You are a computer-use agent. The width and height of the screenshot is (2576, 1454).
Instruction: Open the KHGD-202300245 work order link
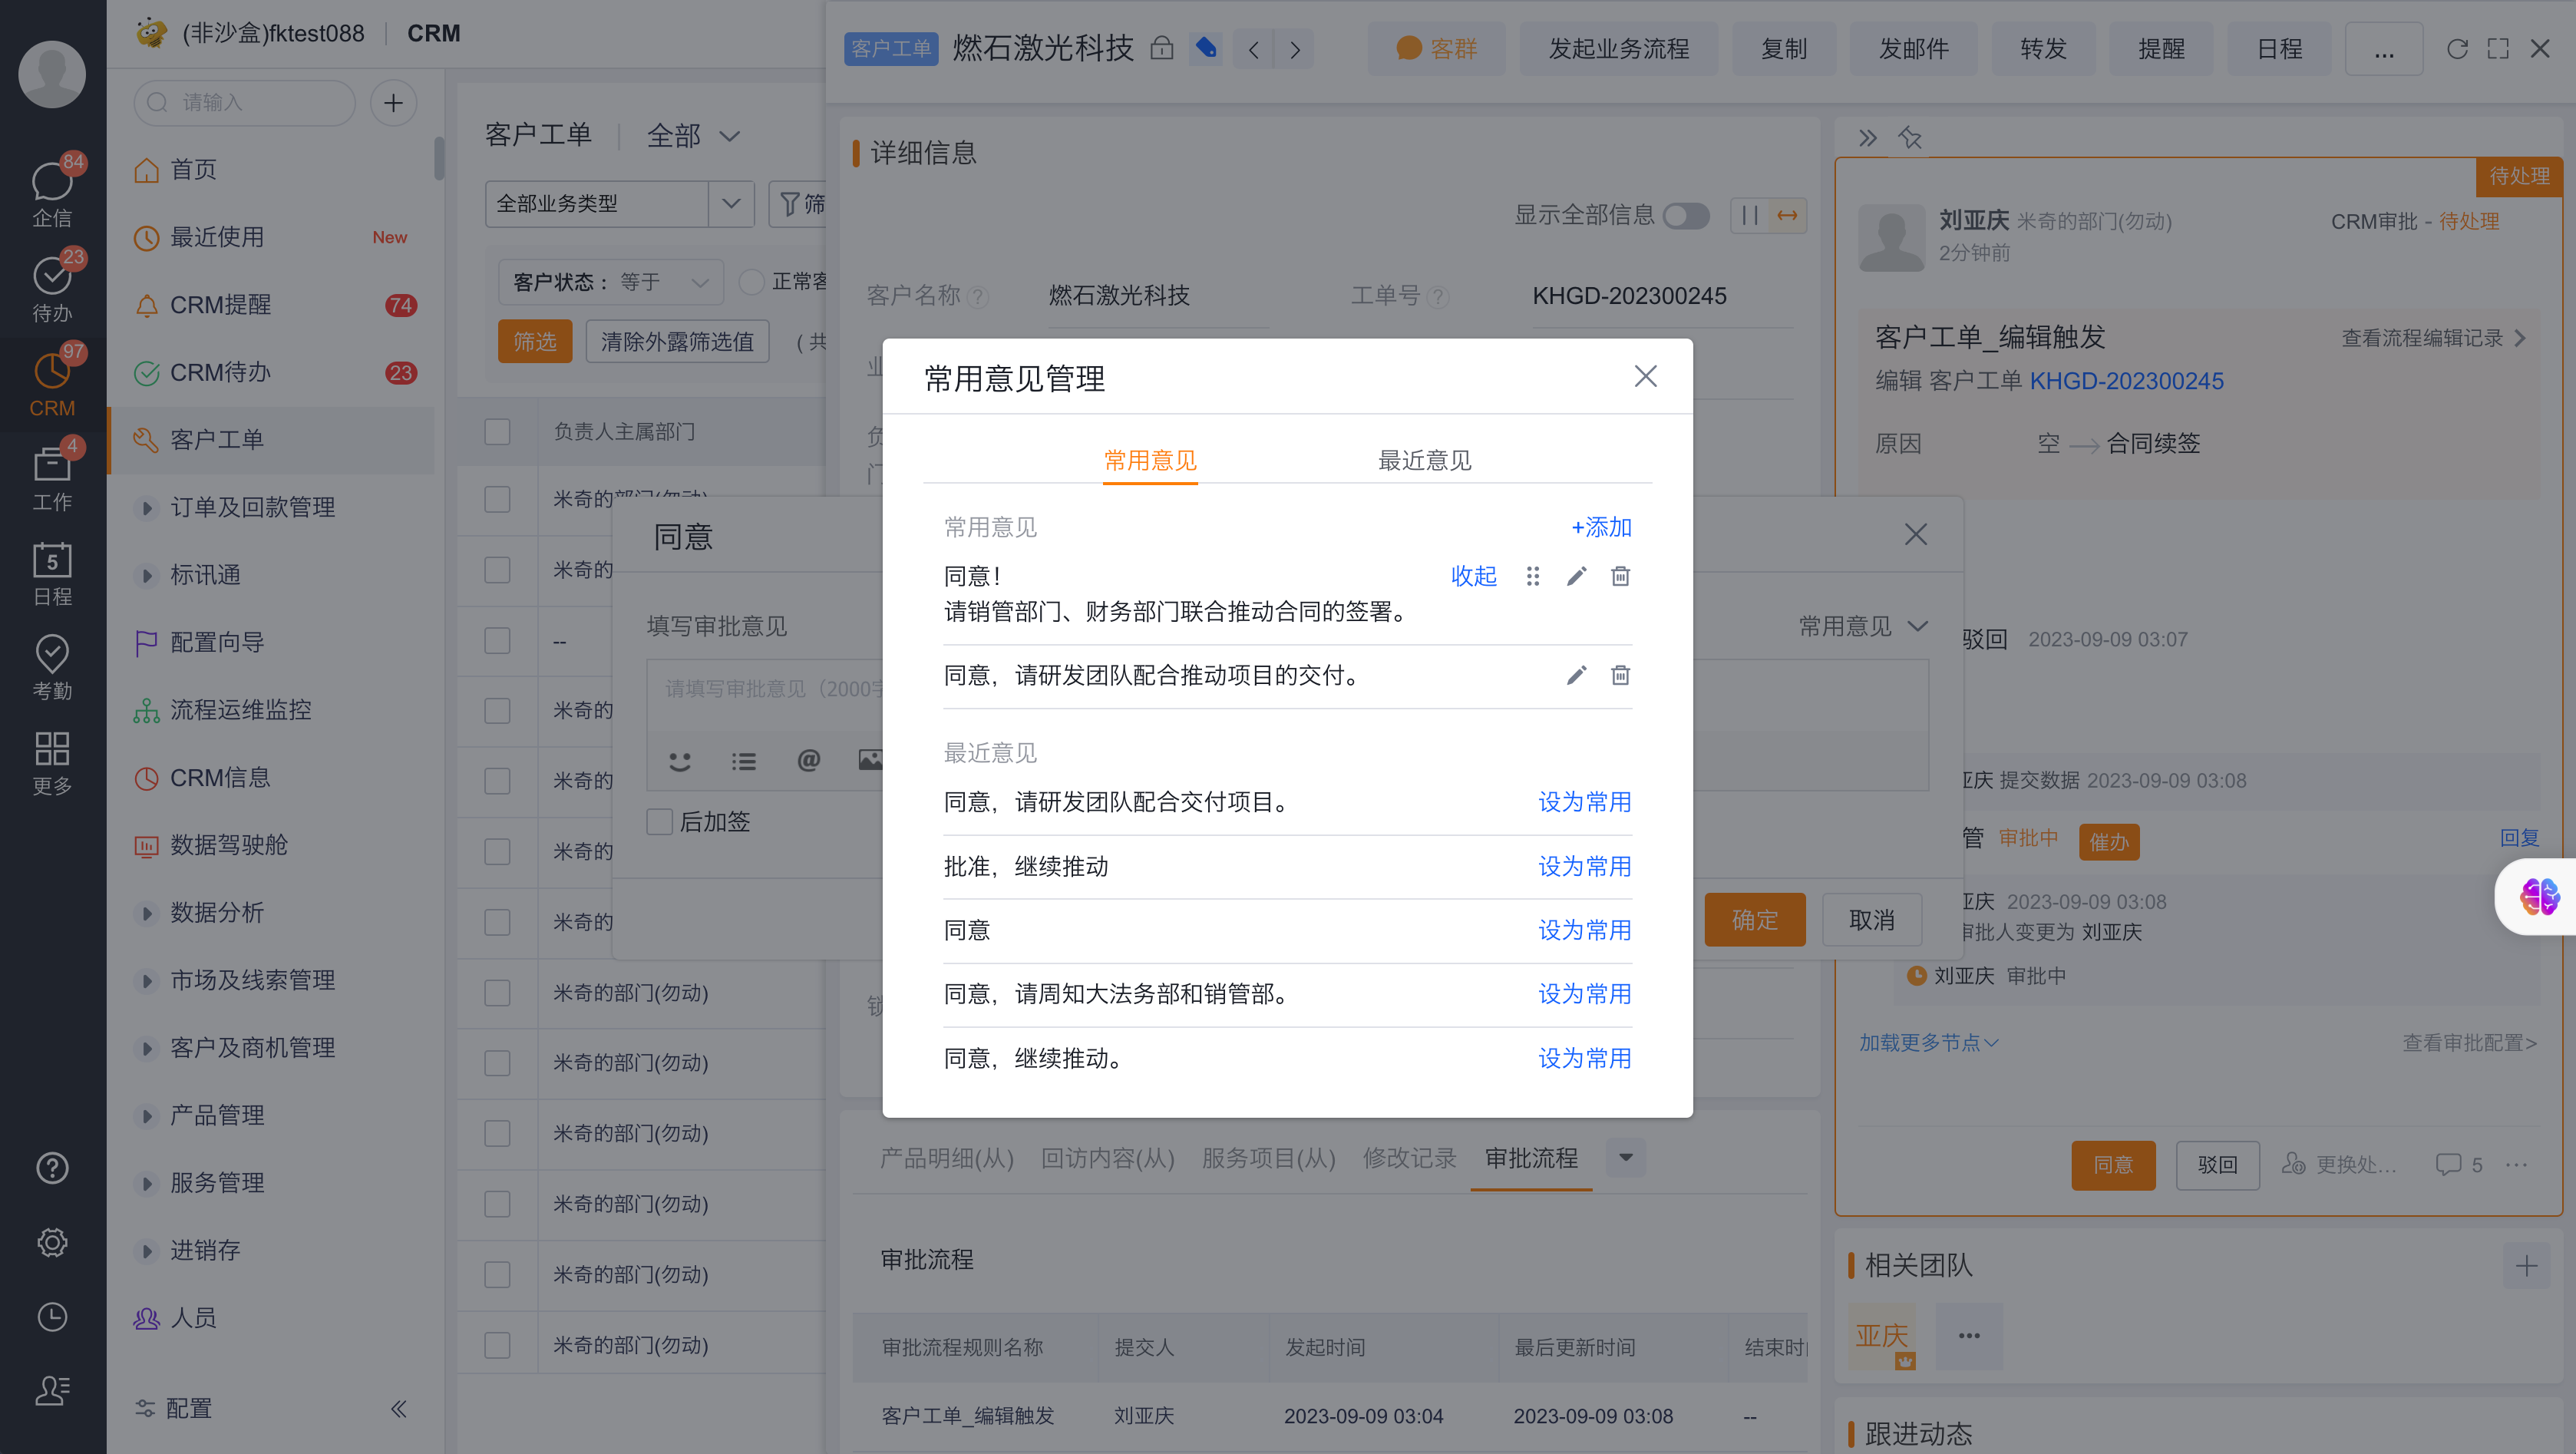coord(2126,381)
